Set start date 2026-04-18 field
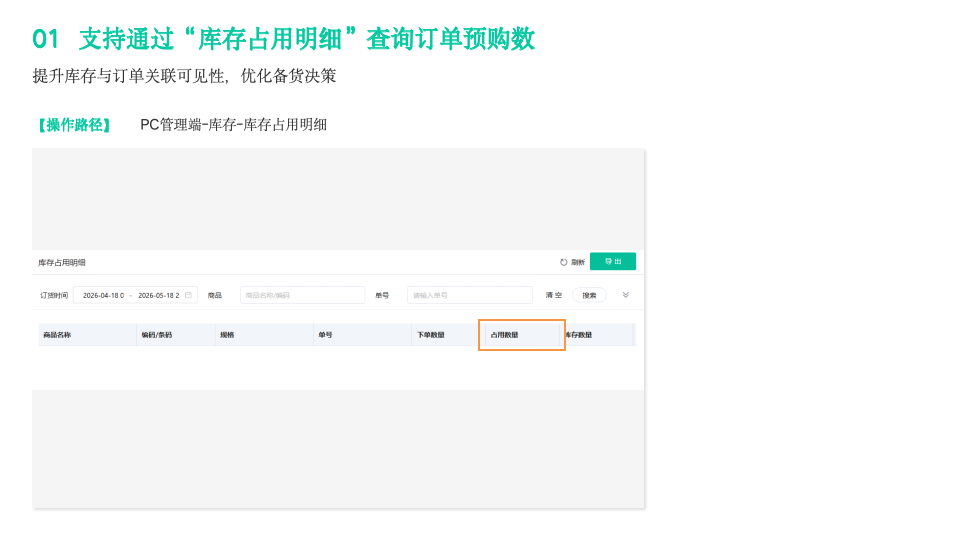959x540 pixels. 103,295
